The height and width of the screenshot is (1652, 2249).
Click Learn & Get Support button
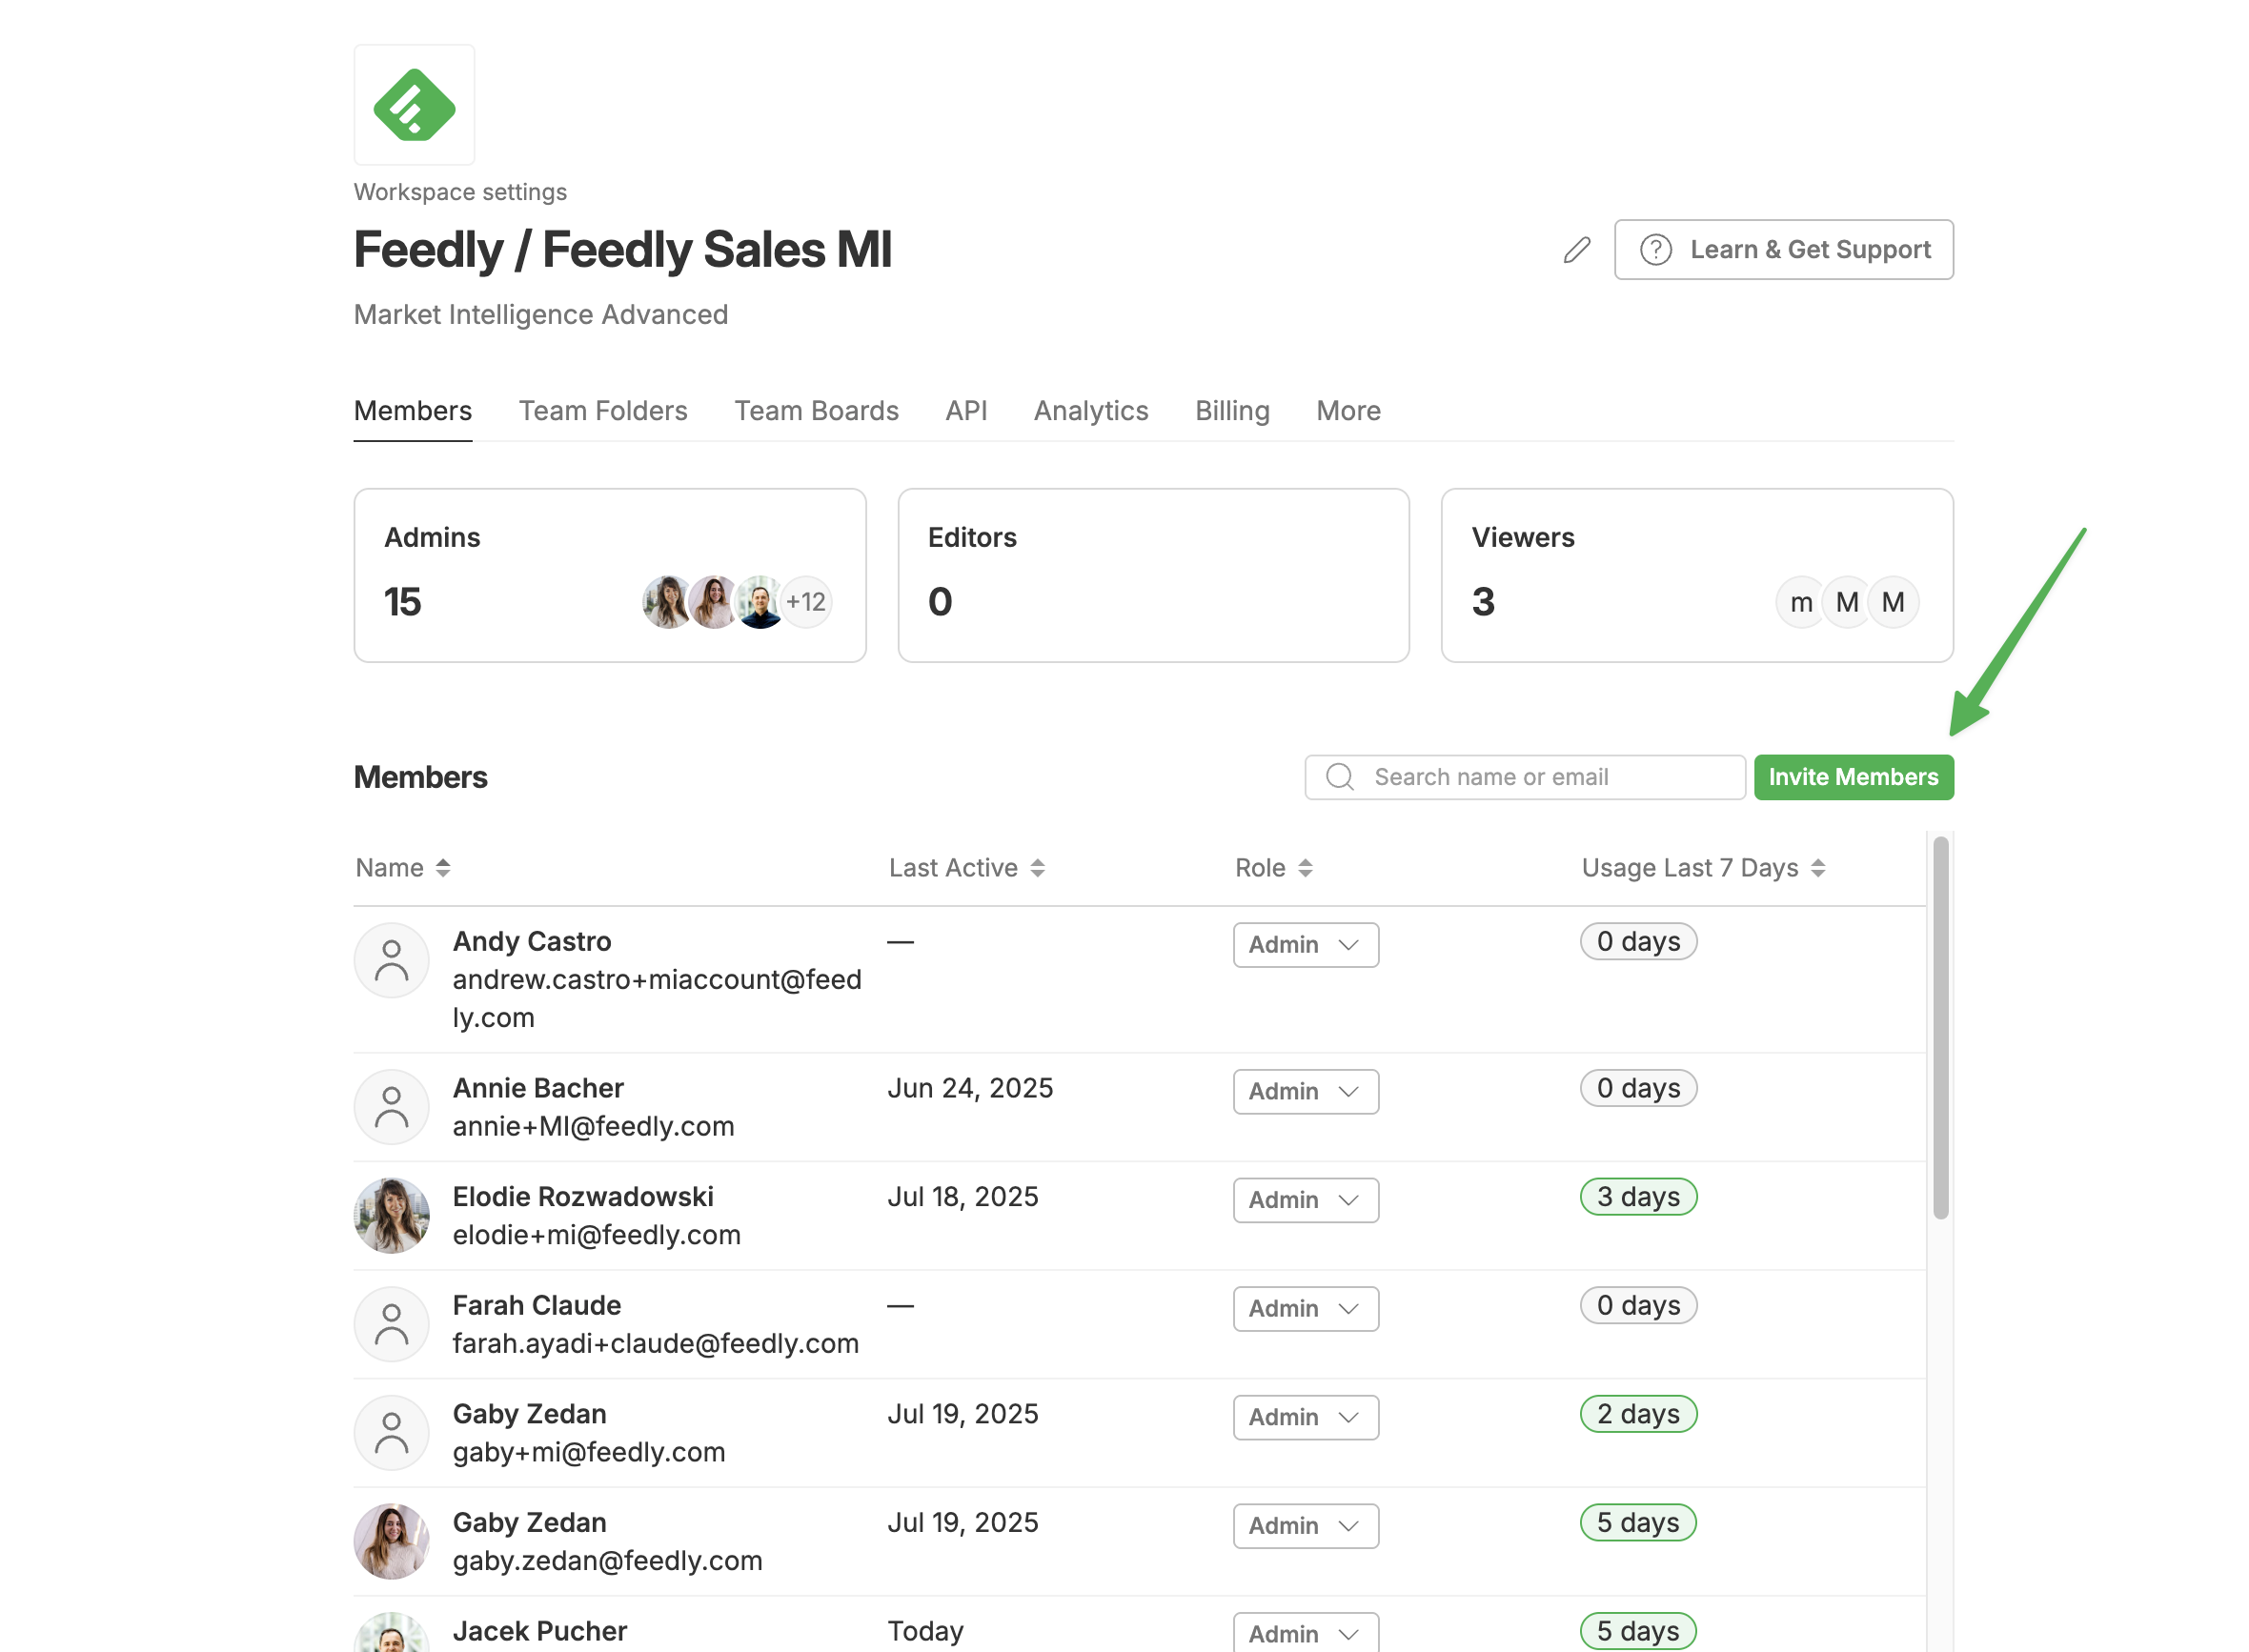[1783, 250]
